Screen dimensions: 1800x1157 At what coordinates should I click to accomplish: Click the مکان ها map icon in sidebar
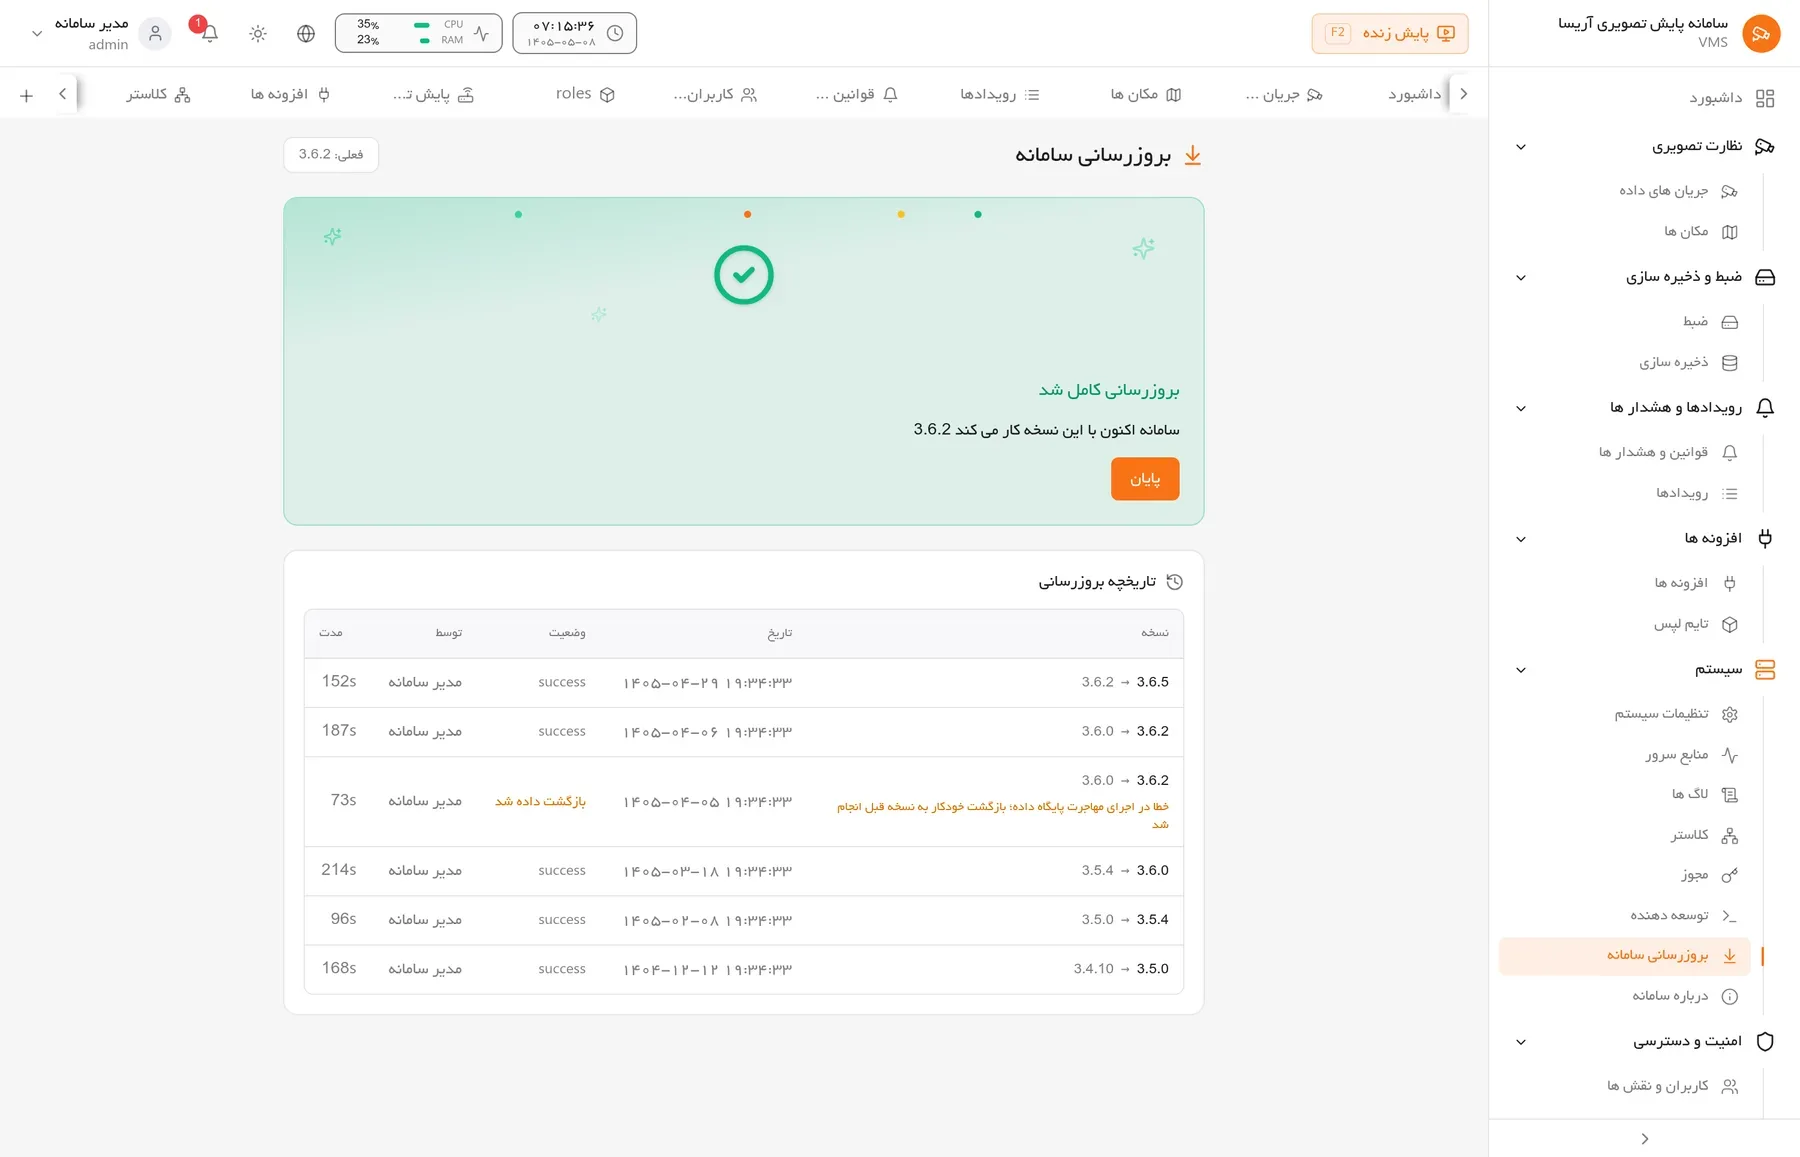point(1730,232)
